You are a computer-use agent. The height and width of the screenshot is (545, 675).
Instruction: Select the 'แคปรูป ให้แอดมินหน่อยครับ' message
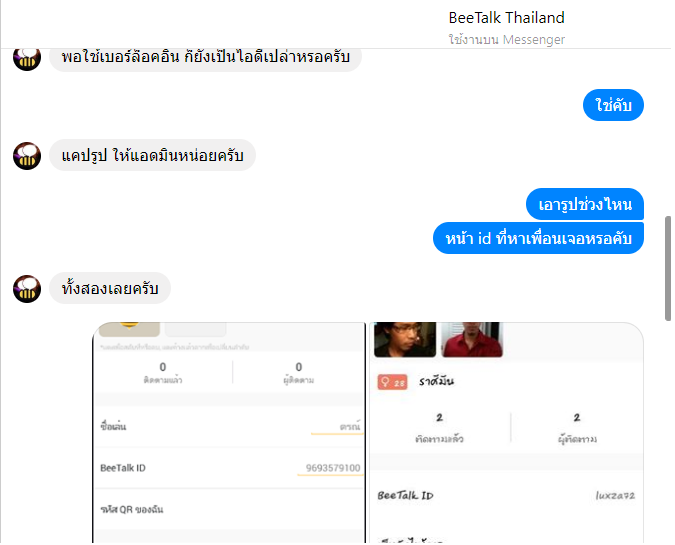click(x=152, y=155)
